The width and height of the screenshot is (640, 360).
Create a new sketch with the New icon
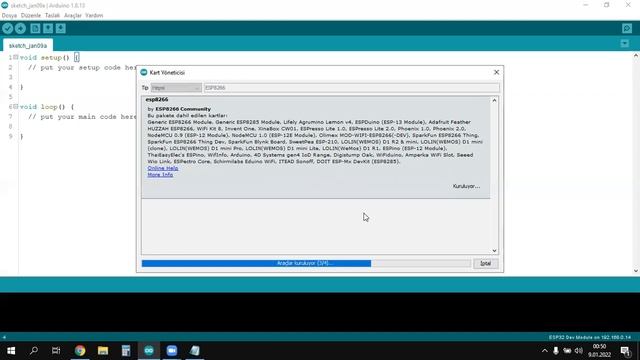35,29
